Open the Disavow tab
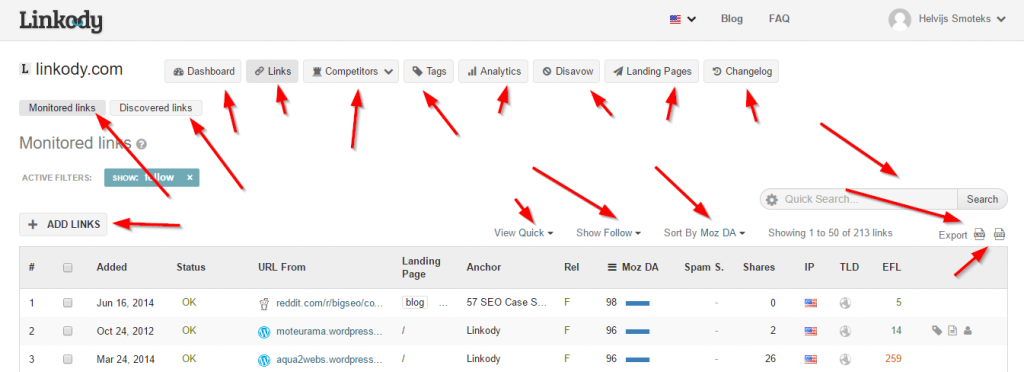Screen dimensions: 1024x372 (566, 72)
